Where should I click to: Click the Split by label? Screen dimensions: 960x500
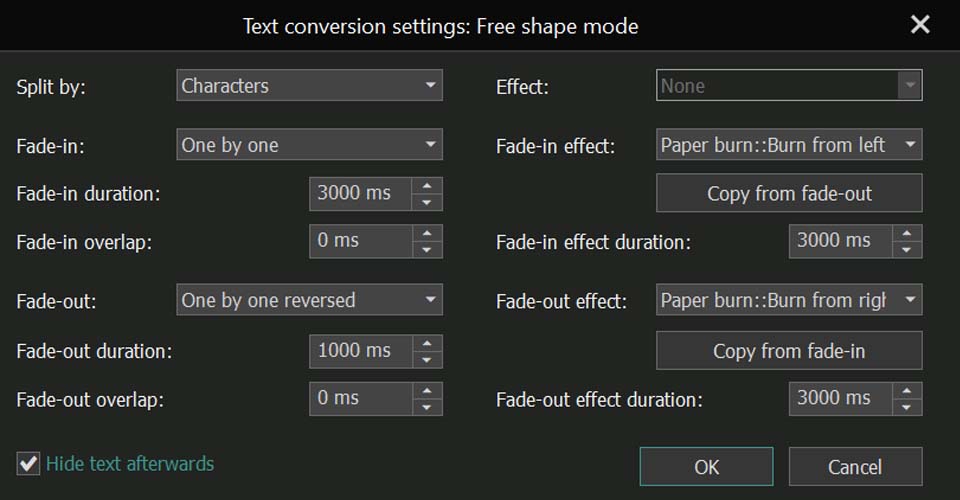click(51, 87)
